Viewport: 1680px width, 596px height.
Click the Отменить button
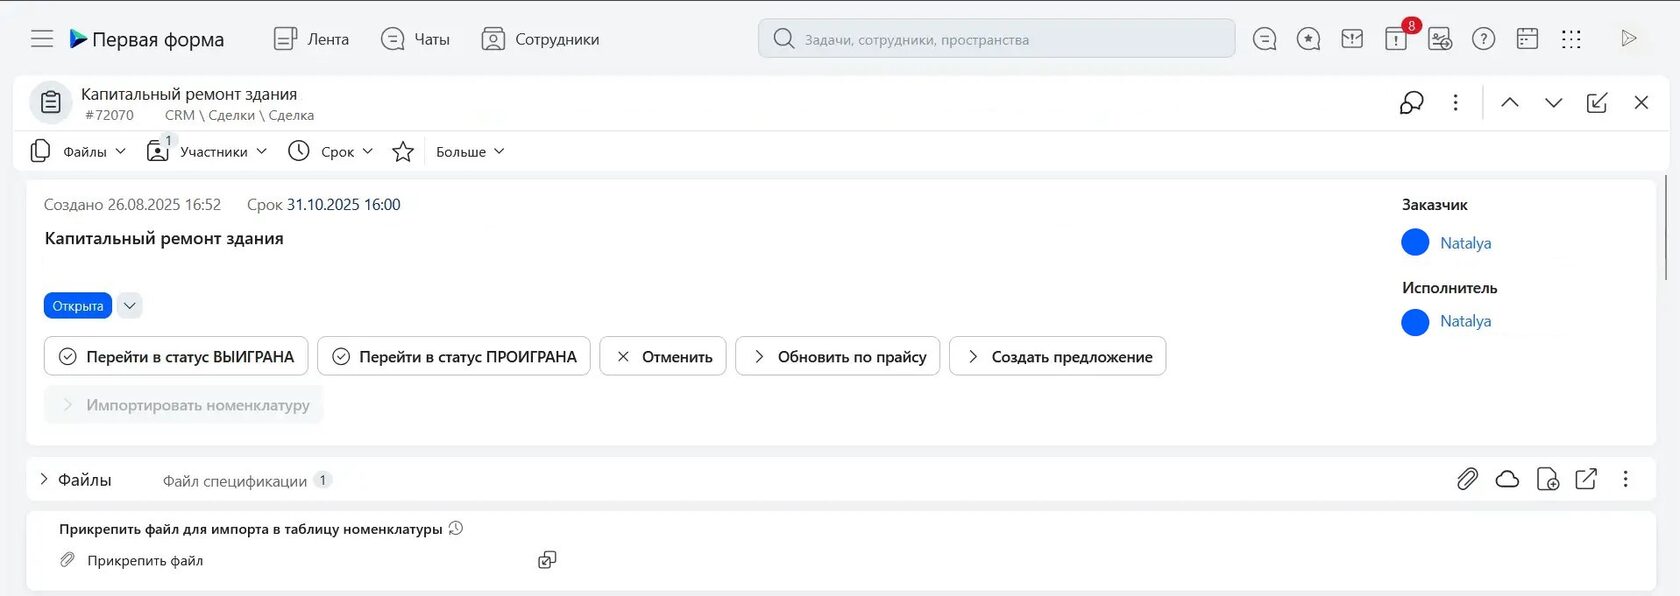pyautogui.click(x=663, y=356)
